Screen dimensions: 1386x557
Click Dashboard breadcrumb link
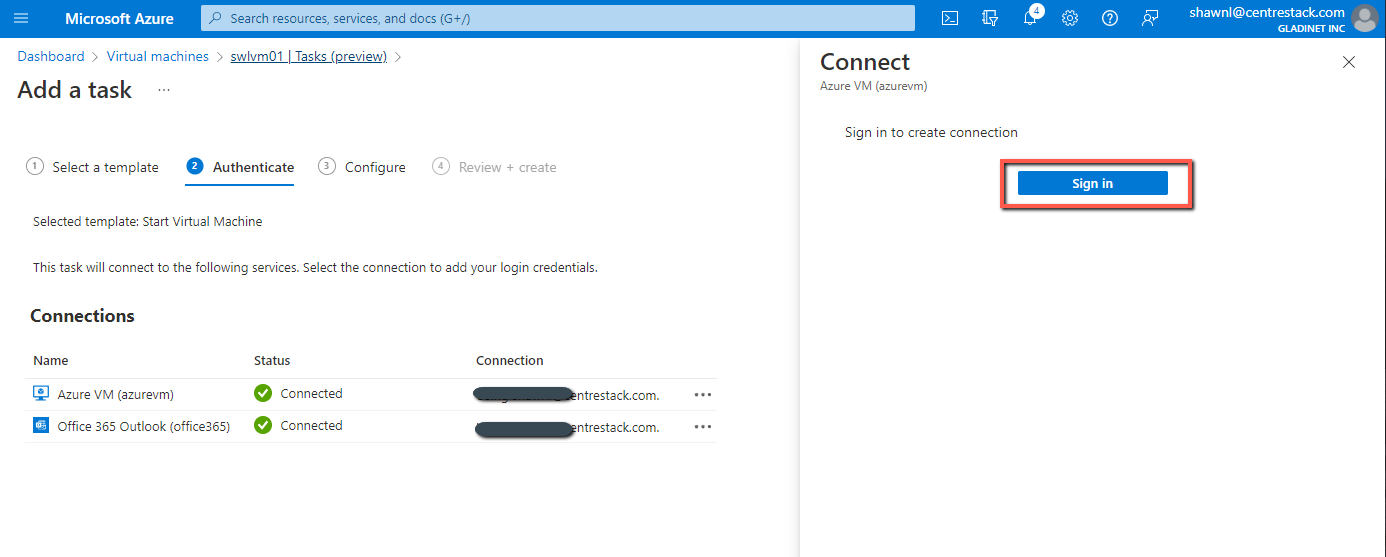[x=51, y=57]
